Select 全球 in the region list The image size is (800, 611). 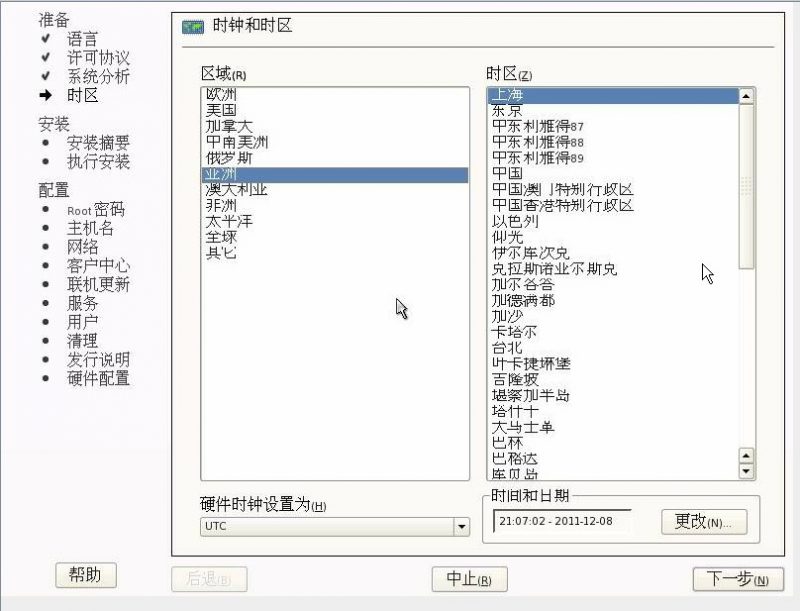tap(221, 237)
